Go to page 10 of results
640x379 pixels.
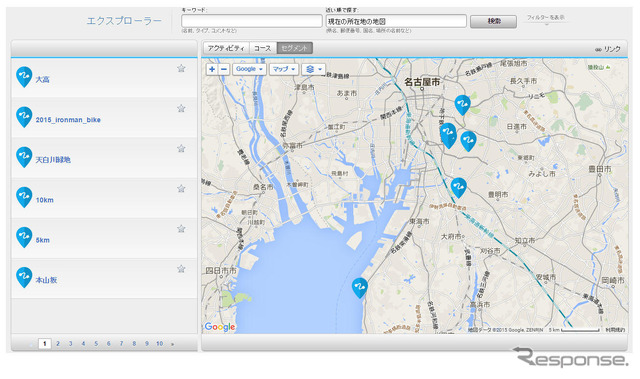coord(160,344)
